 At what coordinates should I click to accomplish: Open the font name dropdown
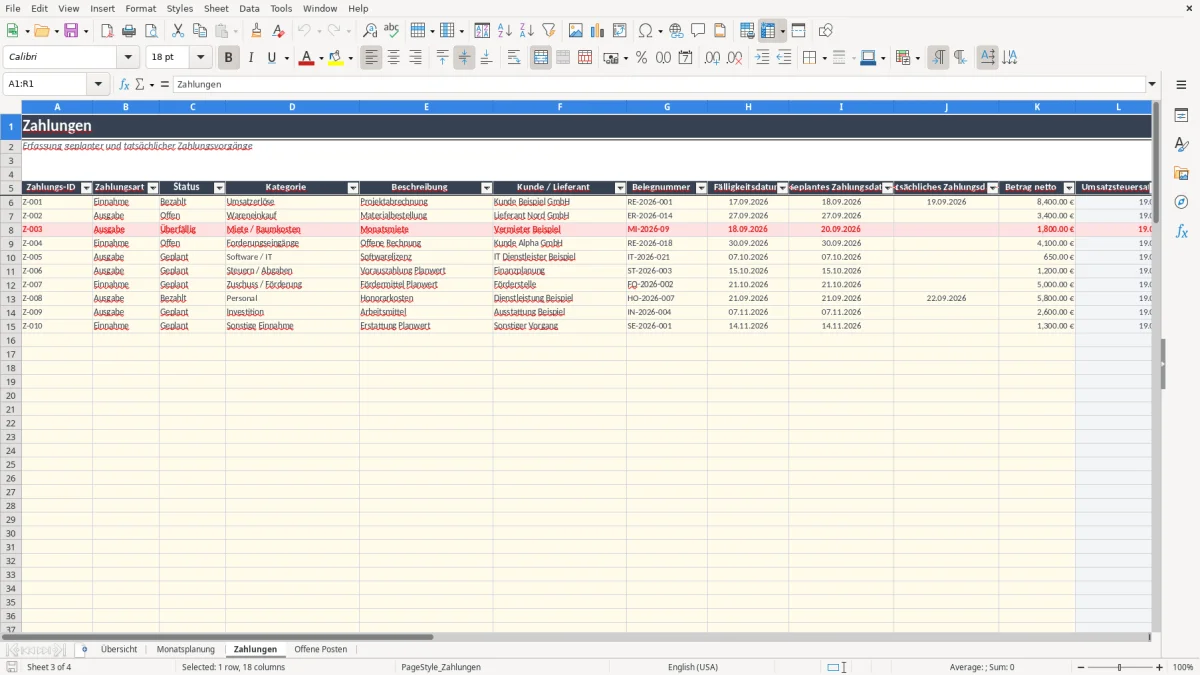tap(128, 58)
